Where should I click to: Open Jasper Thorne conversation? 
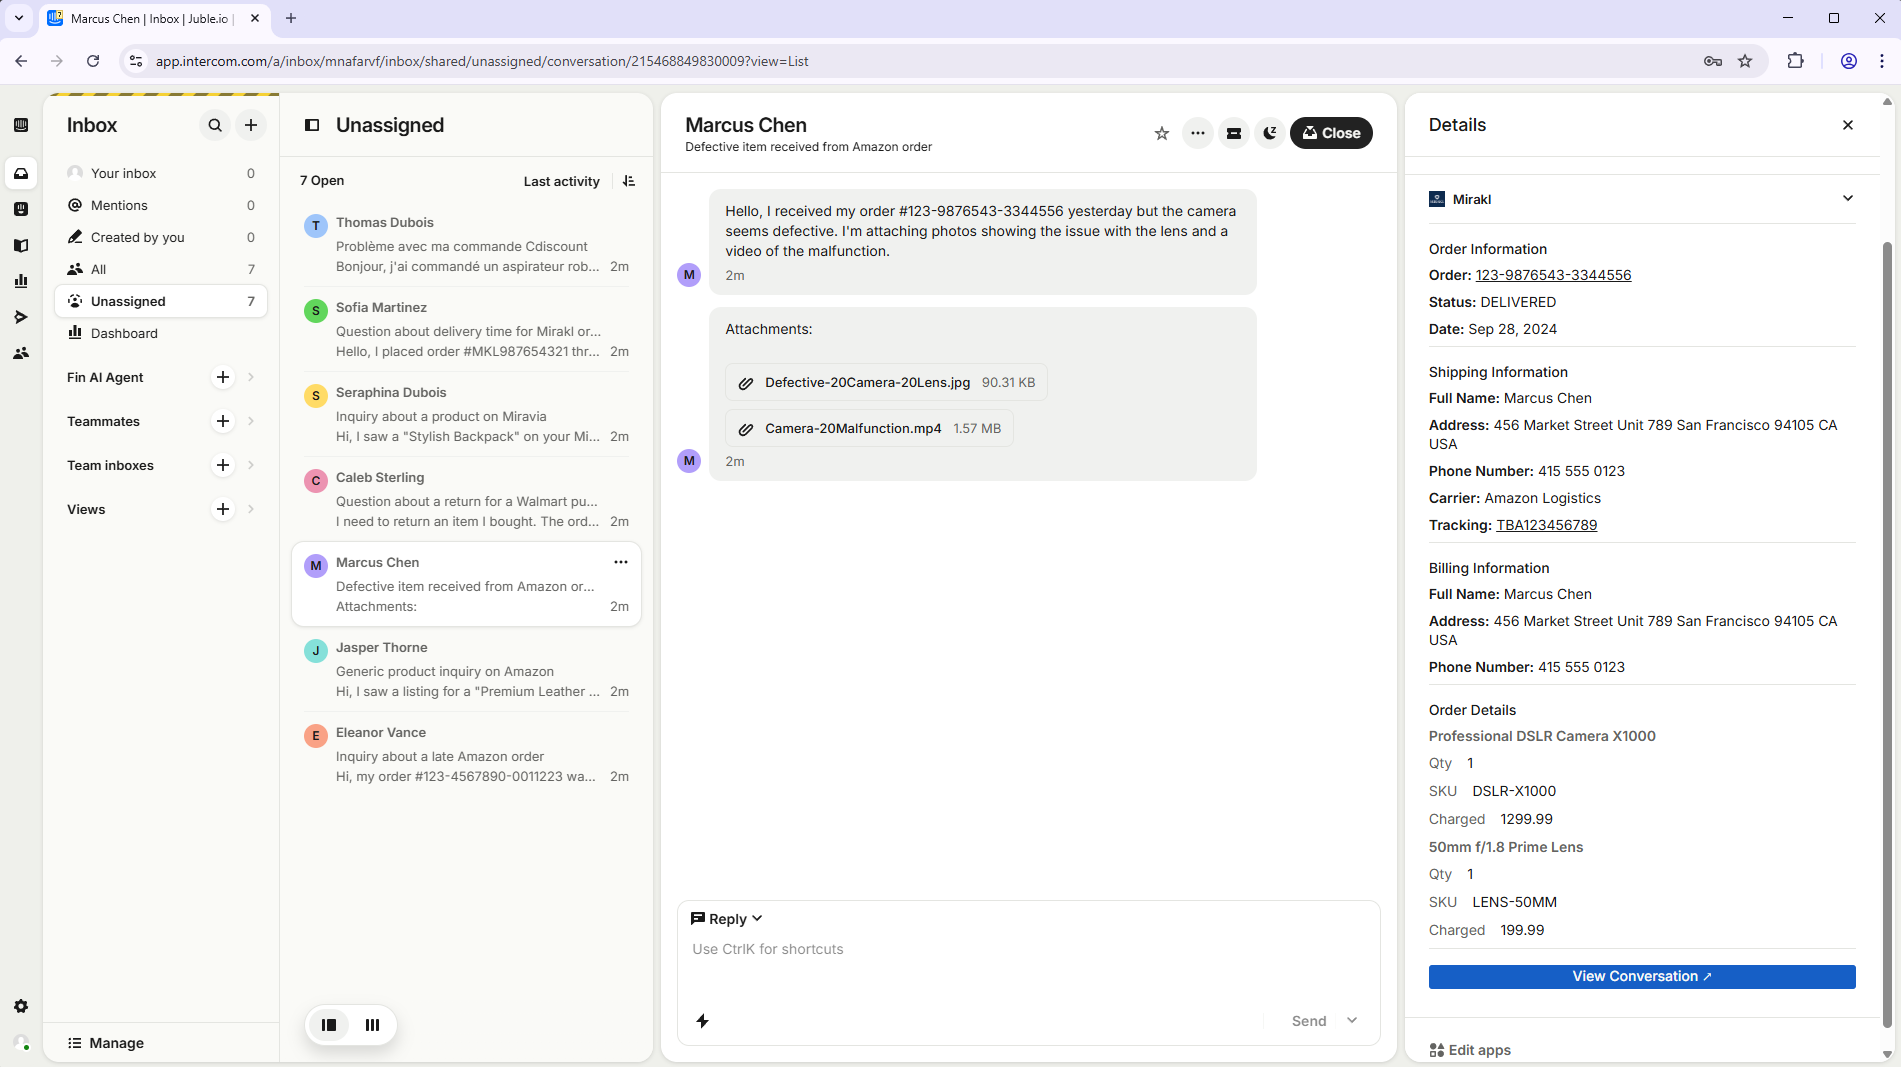[x=466, y=669]
